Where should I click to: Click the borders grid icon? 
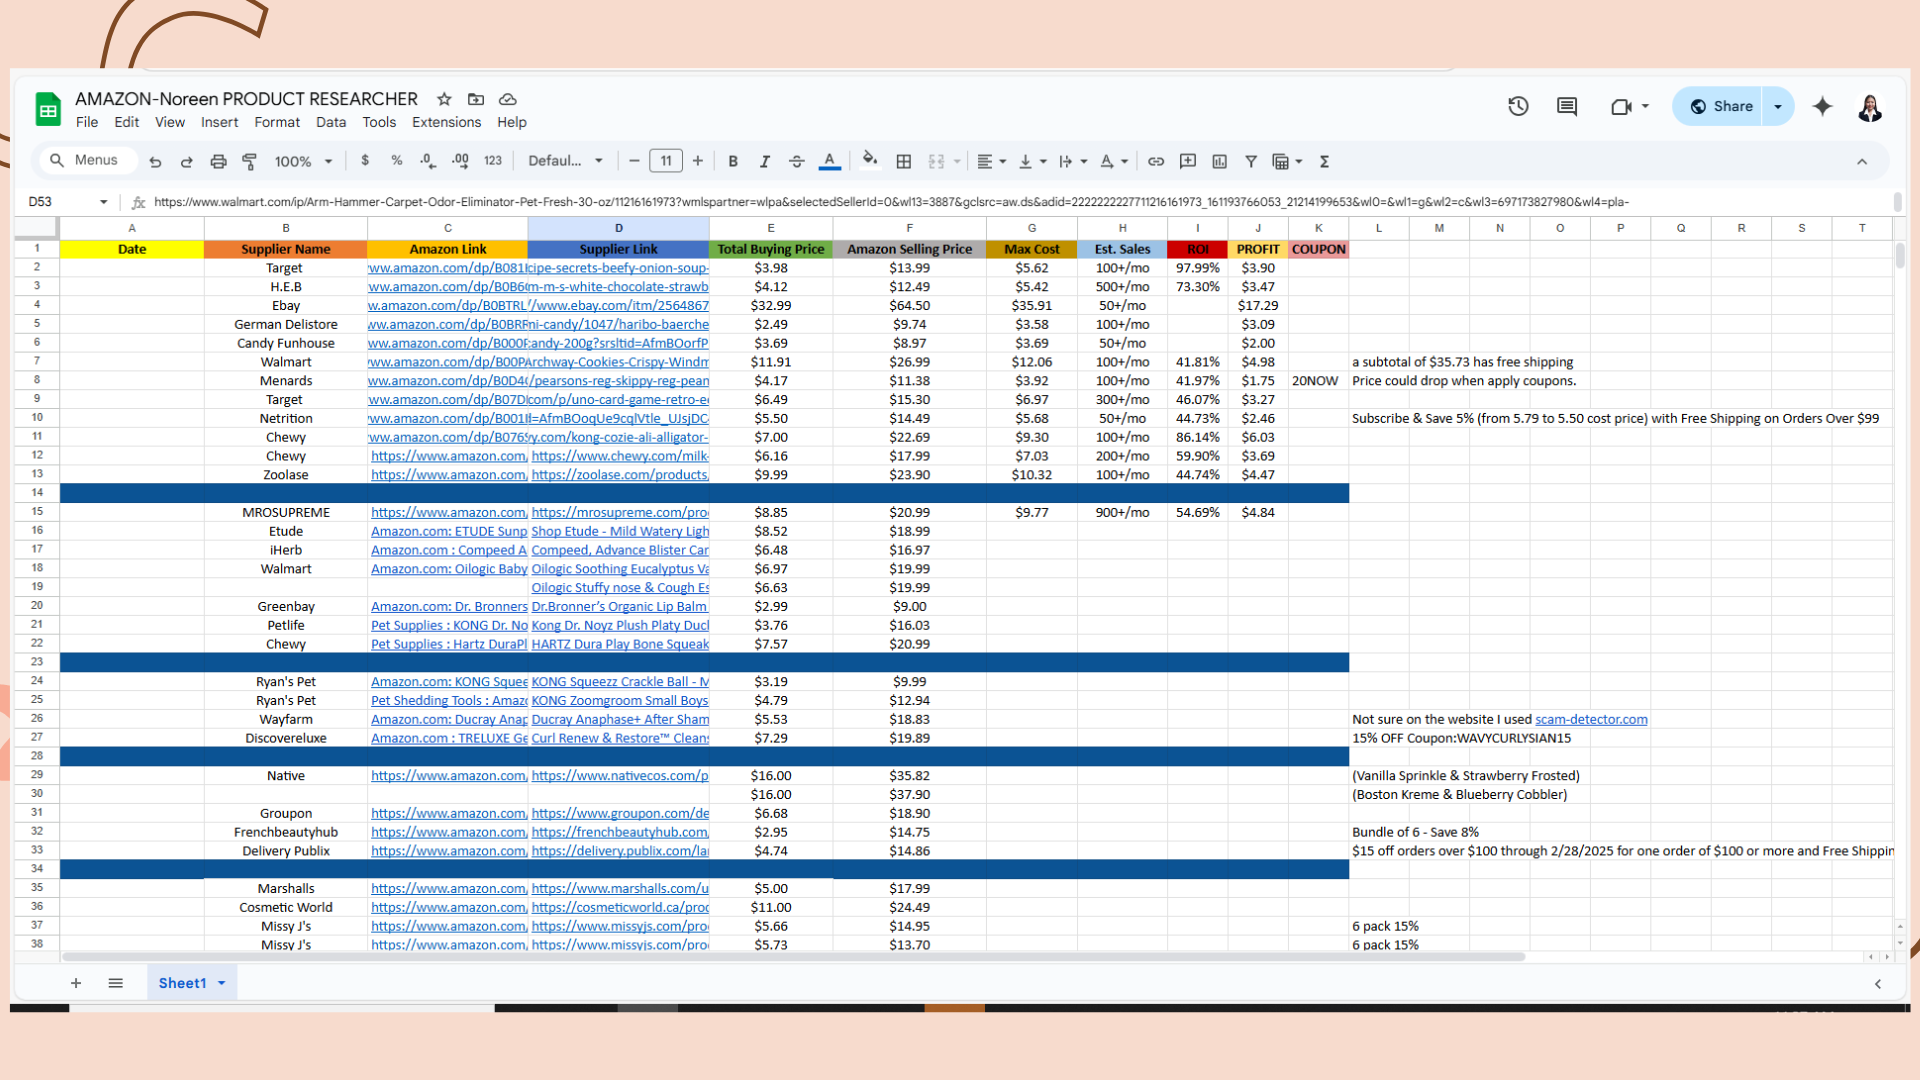pos(904,161)
